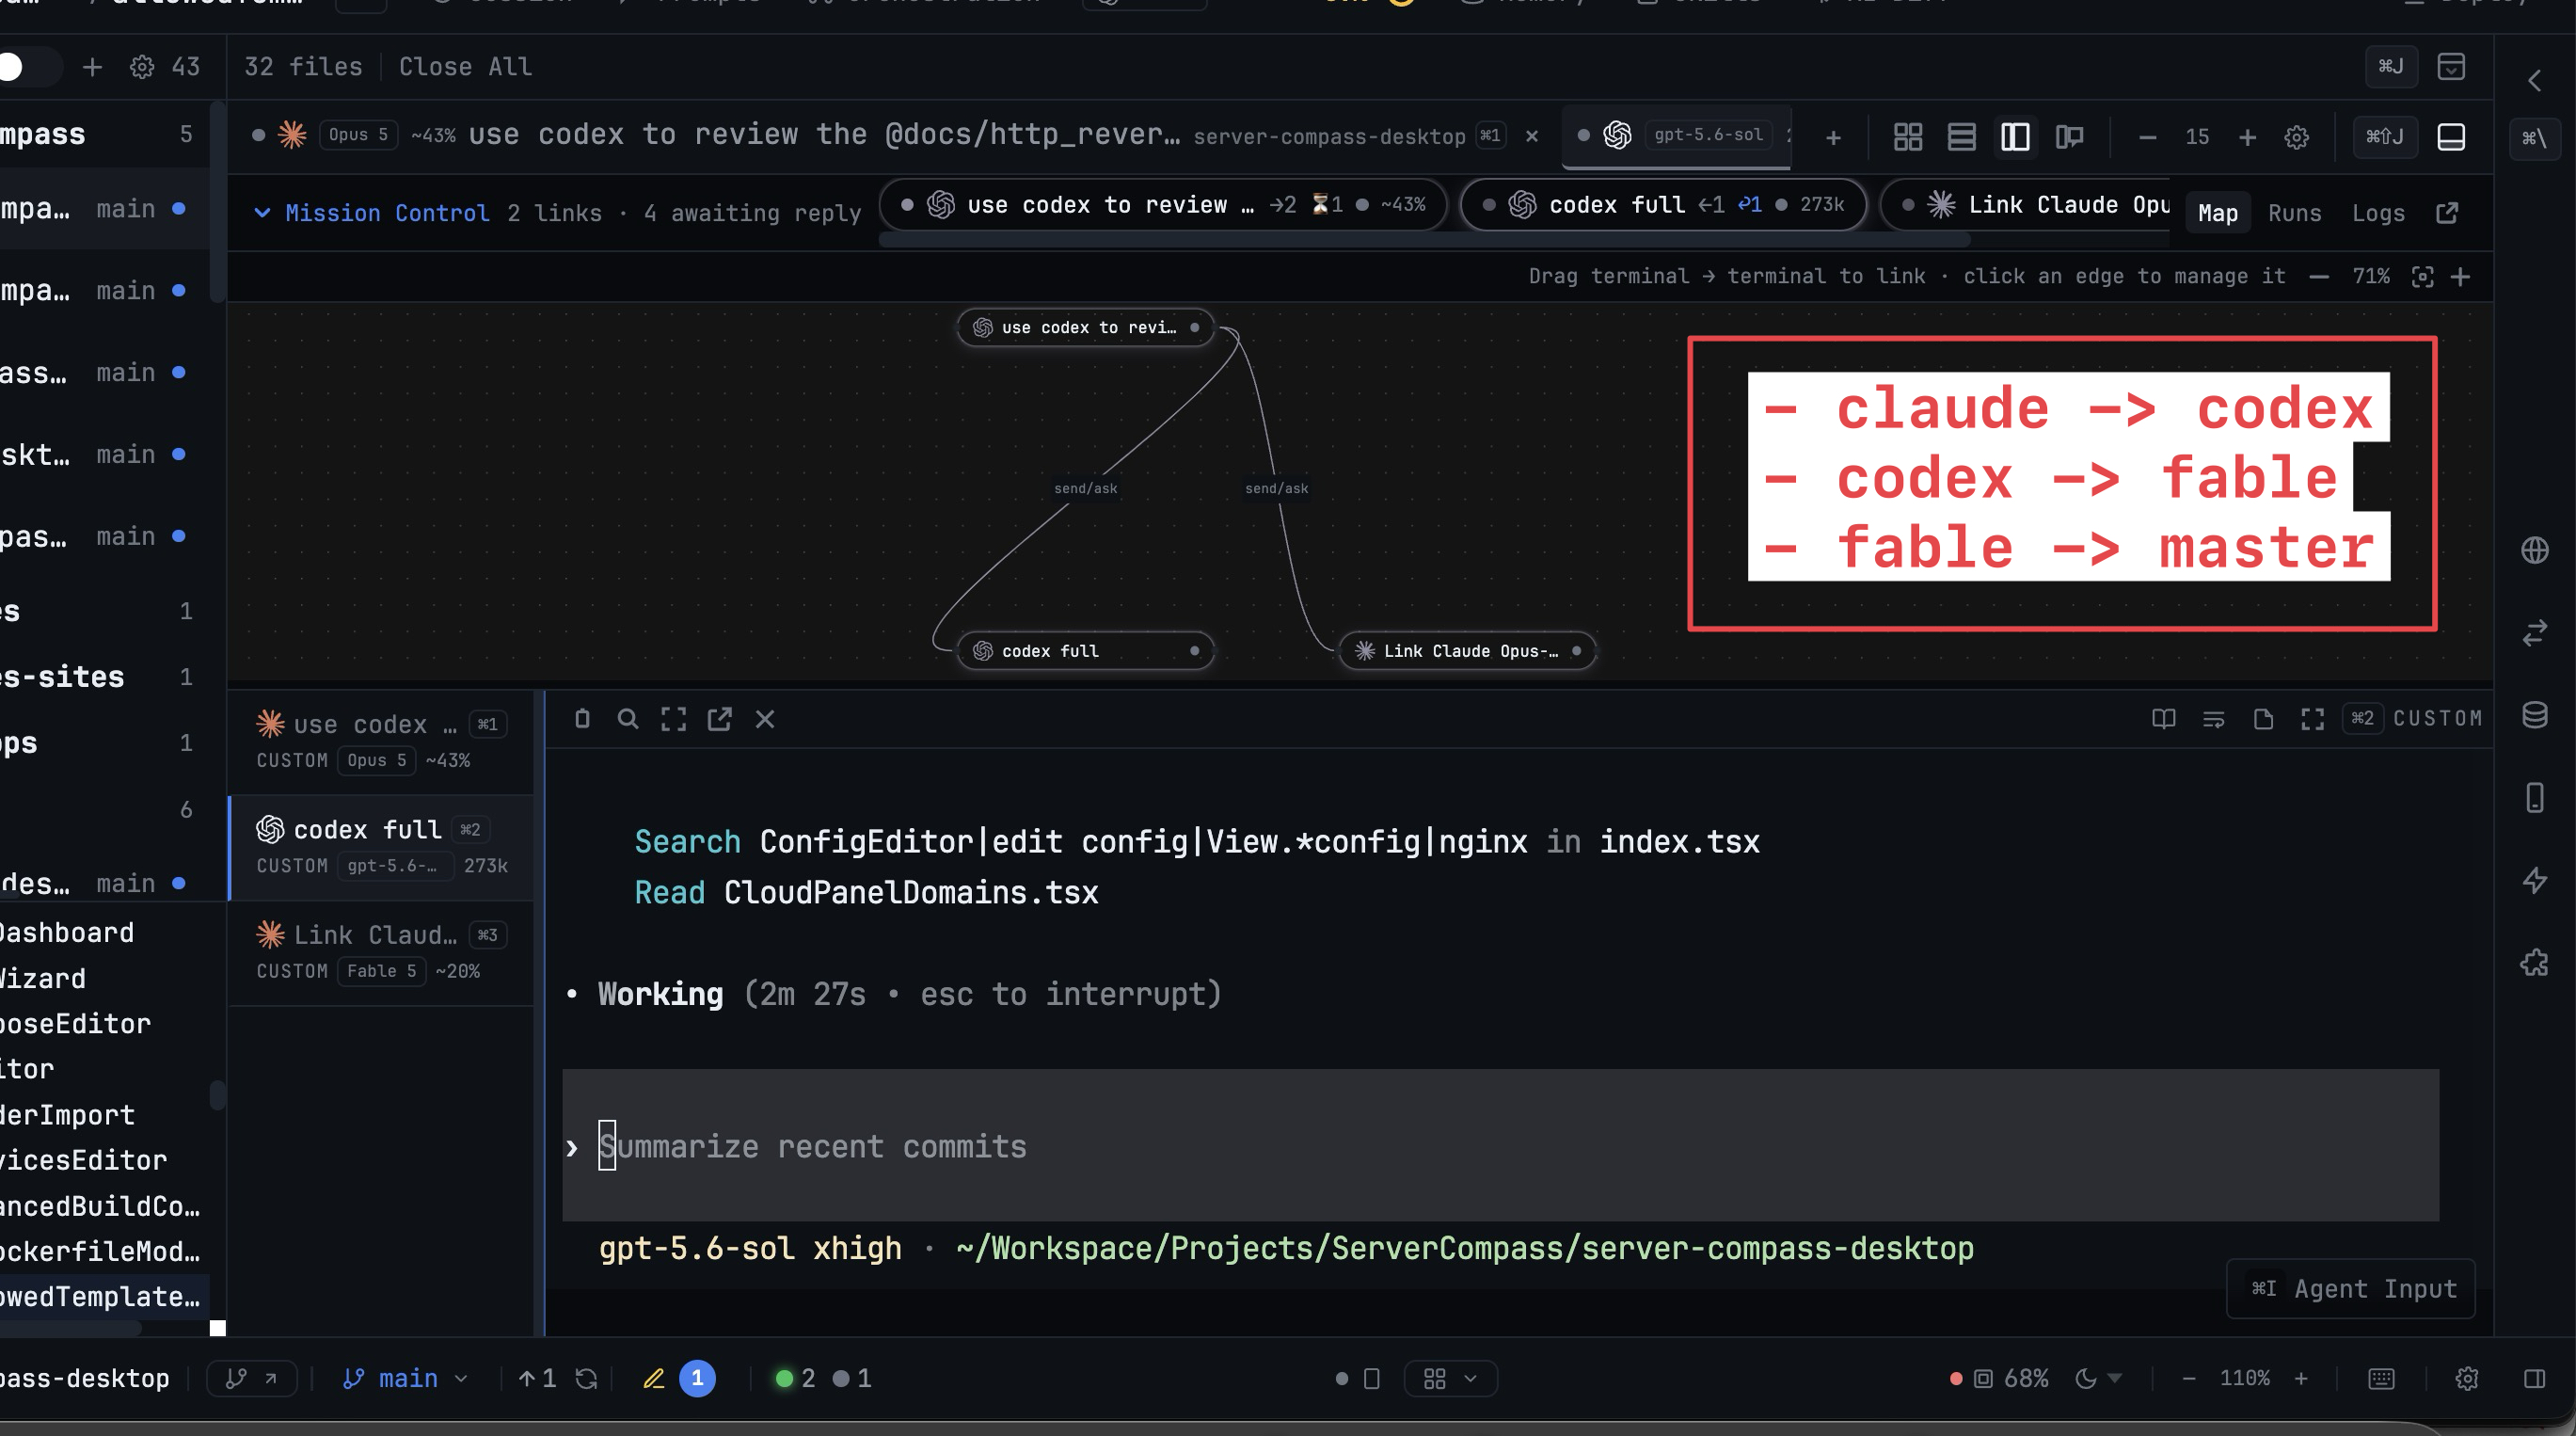
Task: Open the dropdown arrow beside the moon icon
Action: click(2114, 1379)
